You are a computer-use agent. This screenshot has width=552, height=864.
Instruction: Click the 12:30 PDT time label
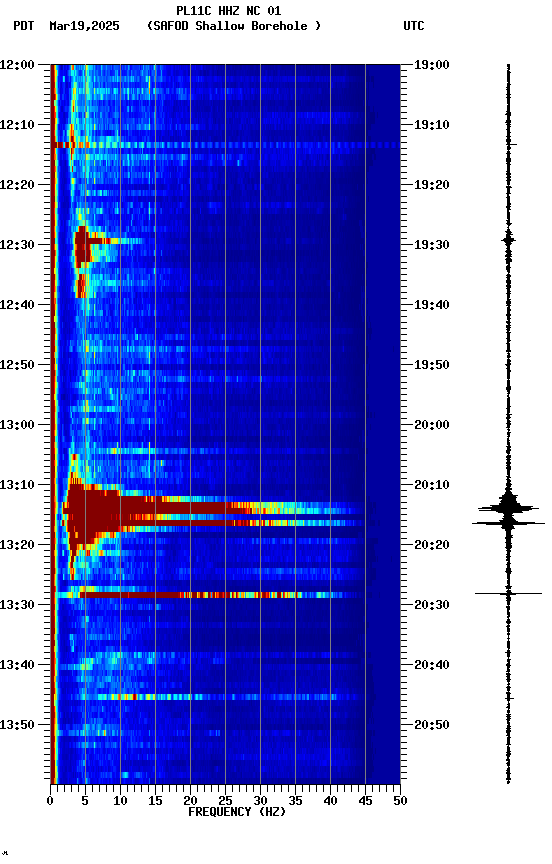(17, 245)
